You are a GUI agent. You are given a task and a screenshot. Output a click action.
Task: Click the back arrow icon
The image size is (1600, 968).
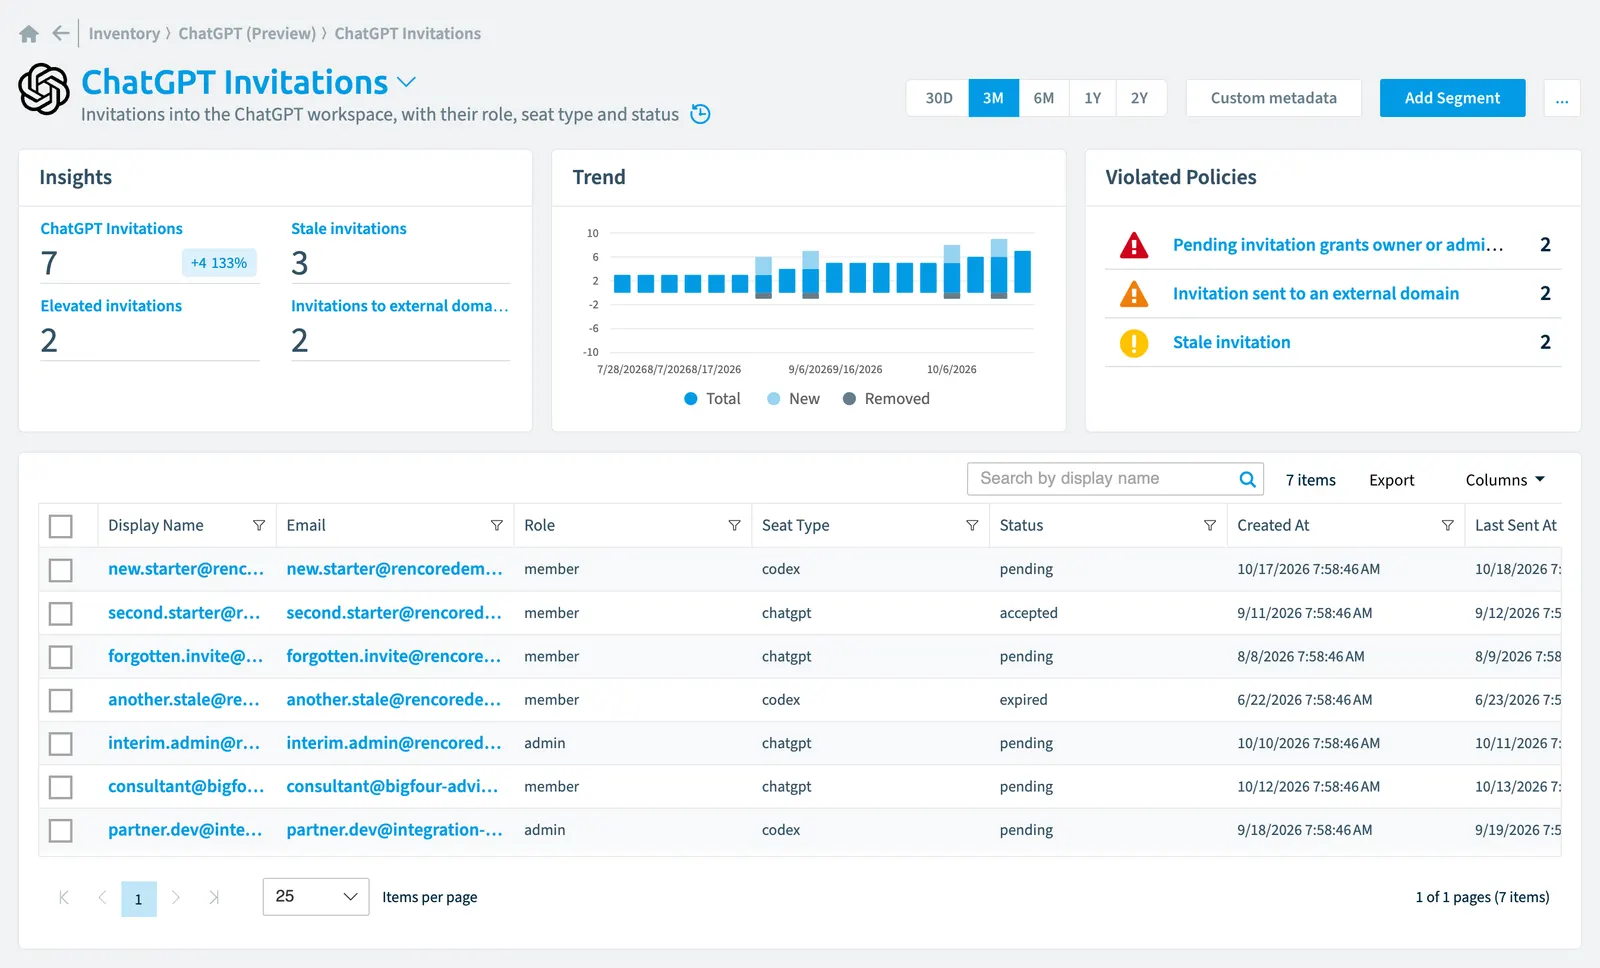tap(61, 33)
